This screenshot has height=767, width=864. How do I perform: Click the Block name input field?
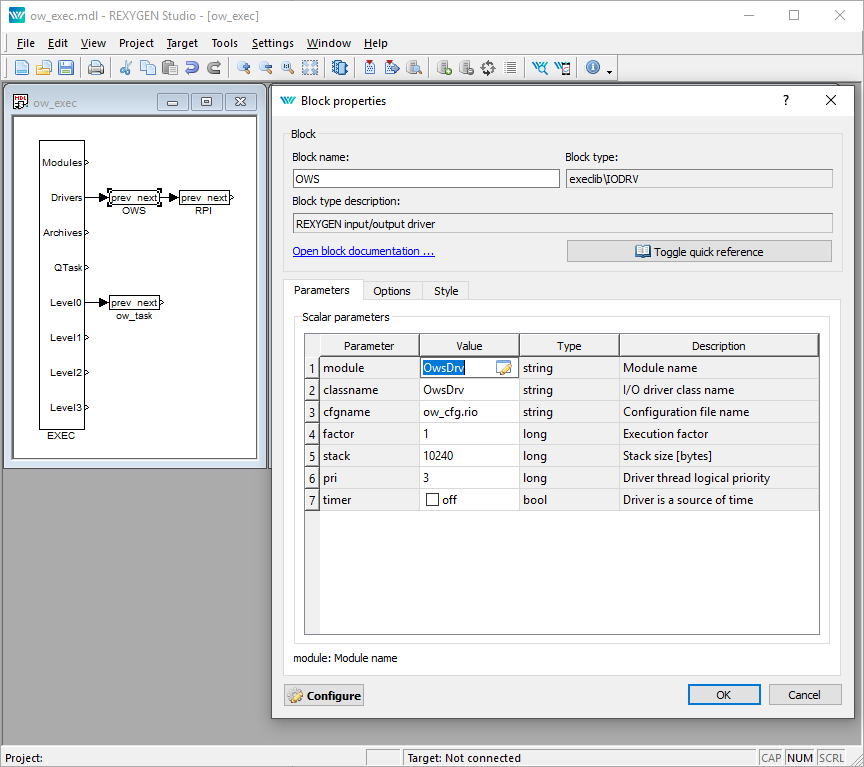tap(426, 179)
